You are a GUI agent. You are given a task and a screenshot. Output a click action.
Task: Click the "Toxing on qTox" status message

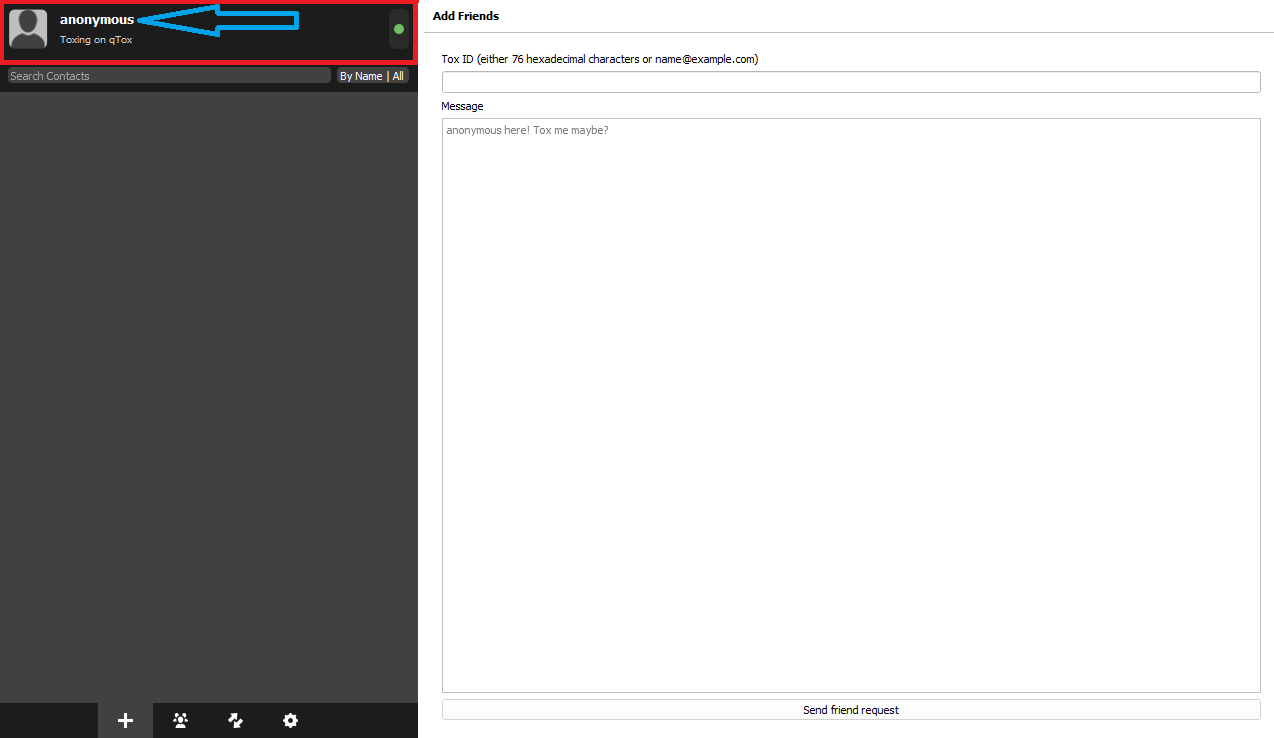pyautogui.click(x=96, y=40)
